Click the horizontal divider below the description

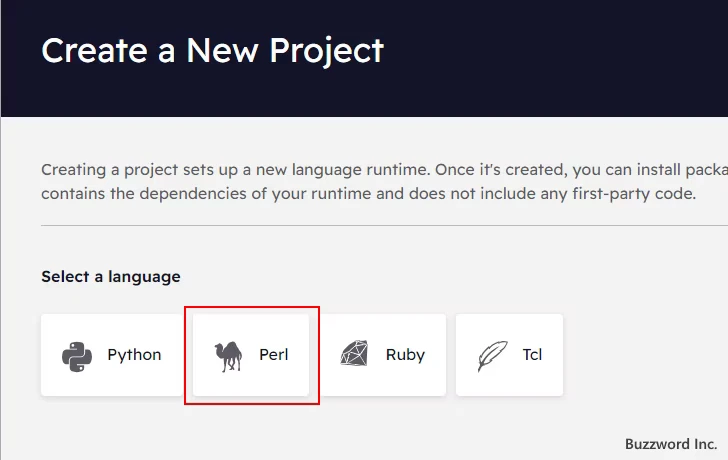coord(384,226)
